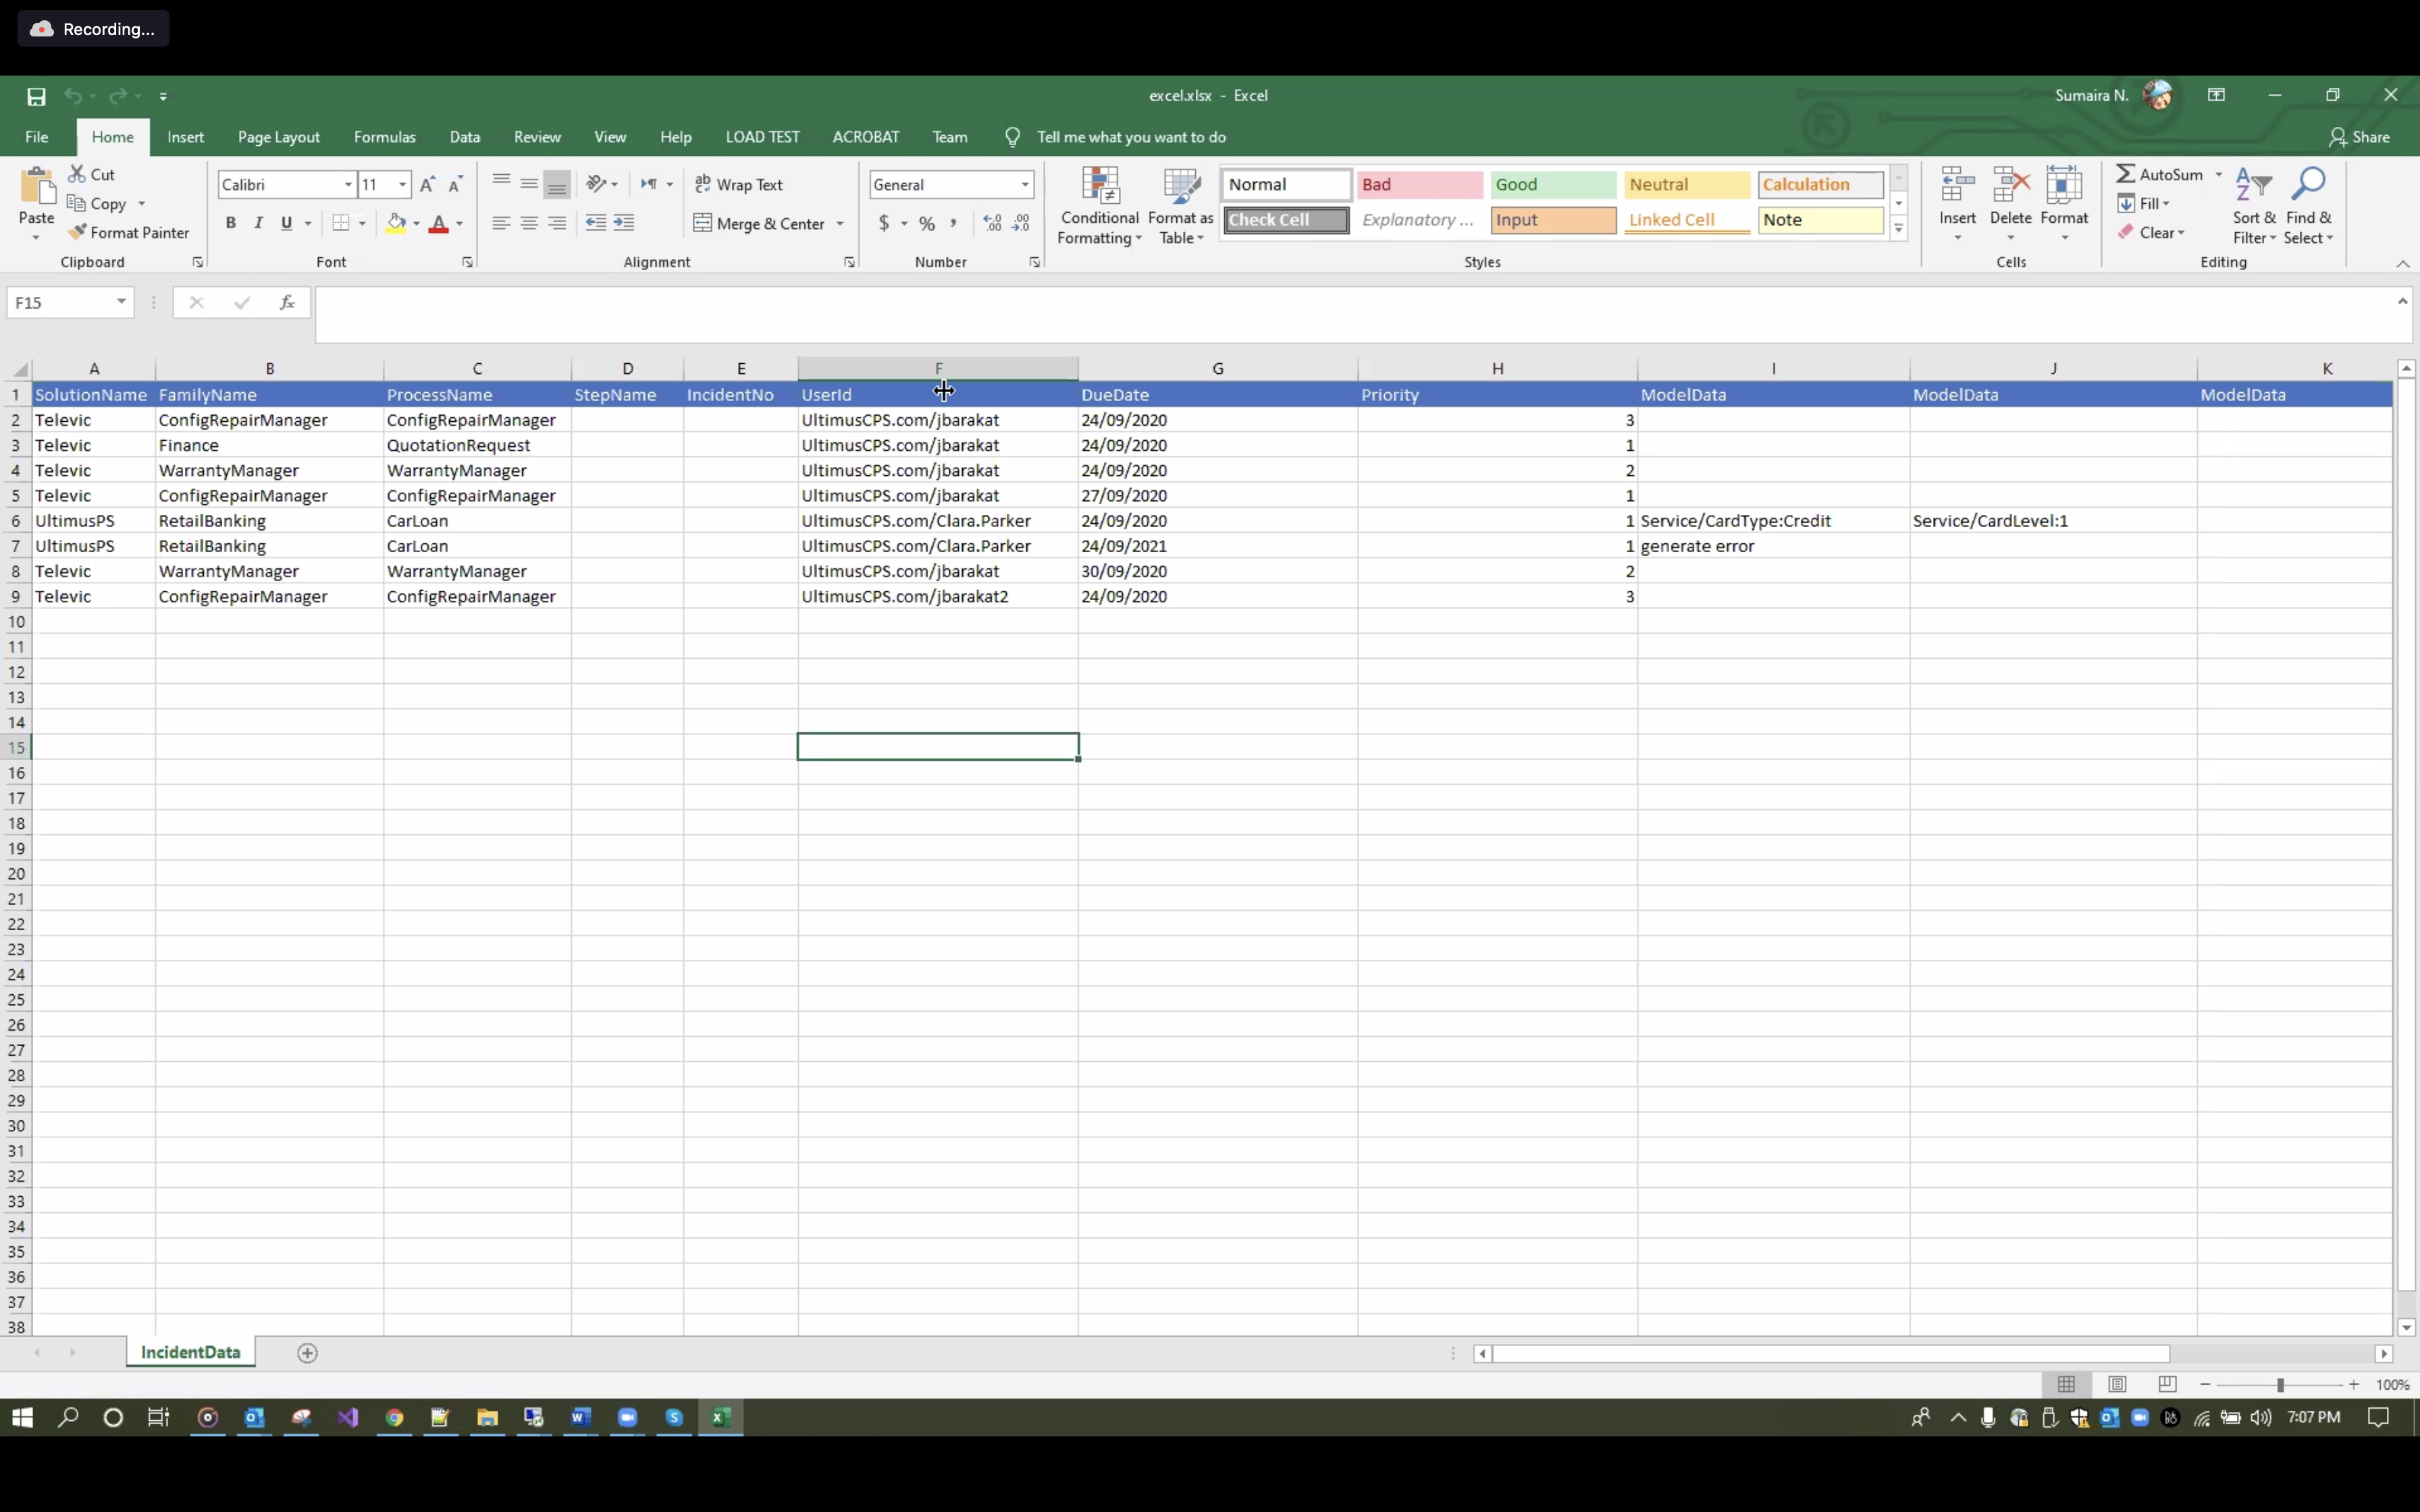The width and height of the screenshot is (2420, 1512).
Task: Apply the yellow Fill Color bucket
Action: click(x=396, y=223)
